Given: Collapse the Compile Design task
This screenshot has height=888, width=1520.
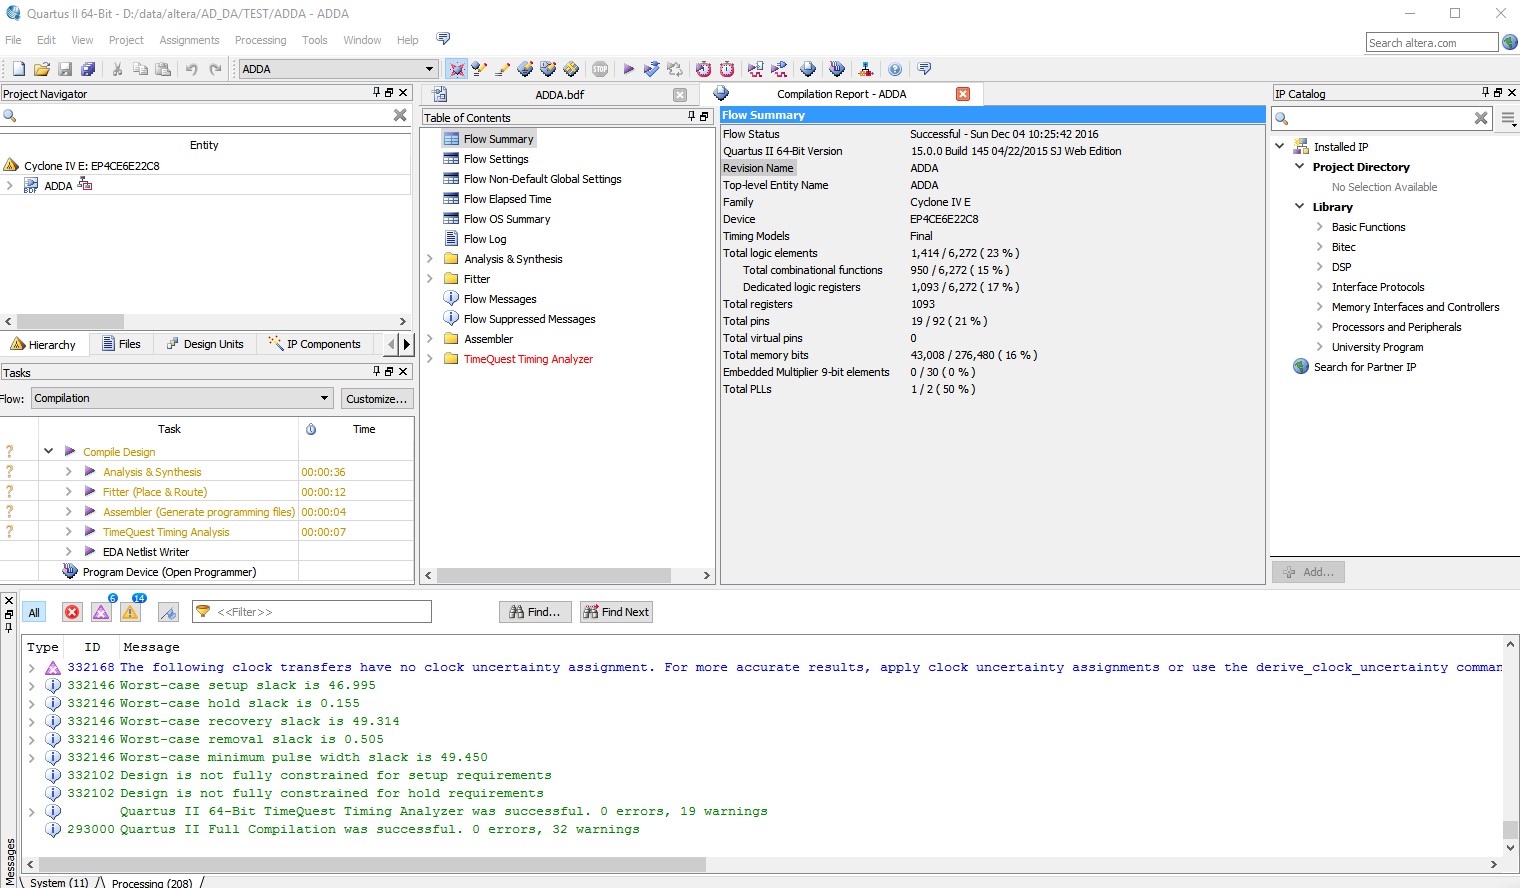Looking at the screenshot, I should pos(48,451).
